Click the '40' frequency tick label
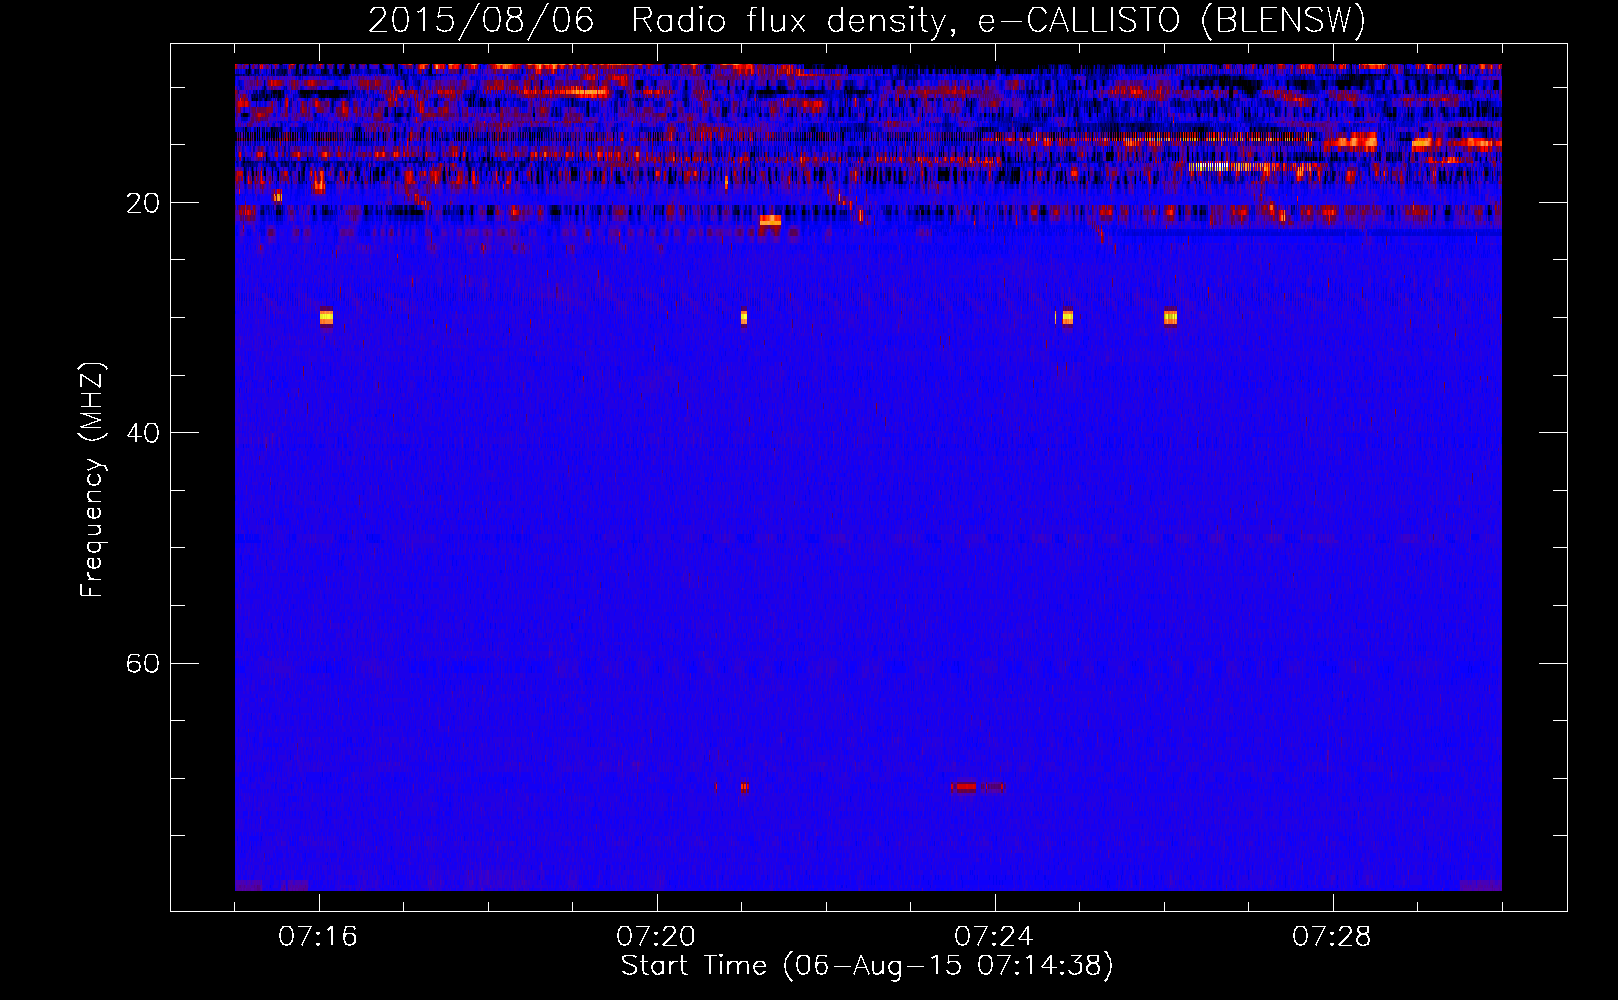This screenshot has width=1618, height=1000. point(143,434)
